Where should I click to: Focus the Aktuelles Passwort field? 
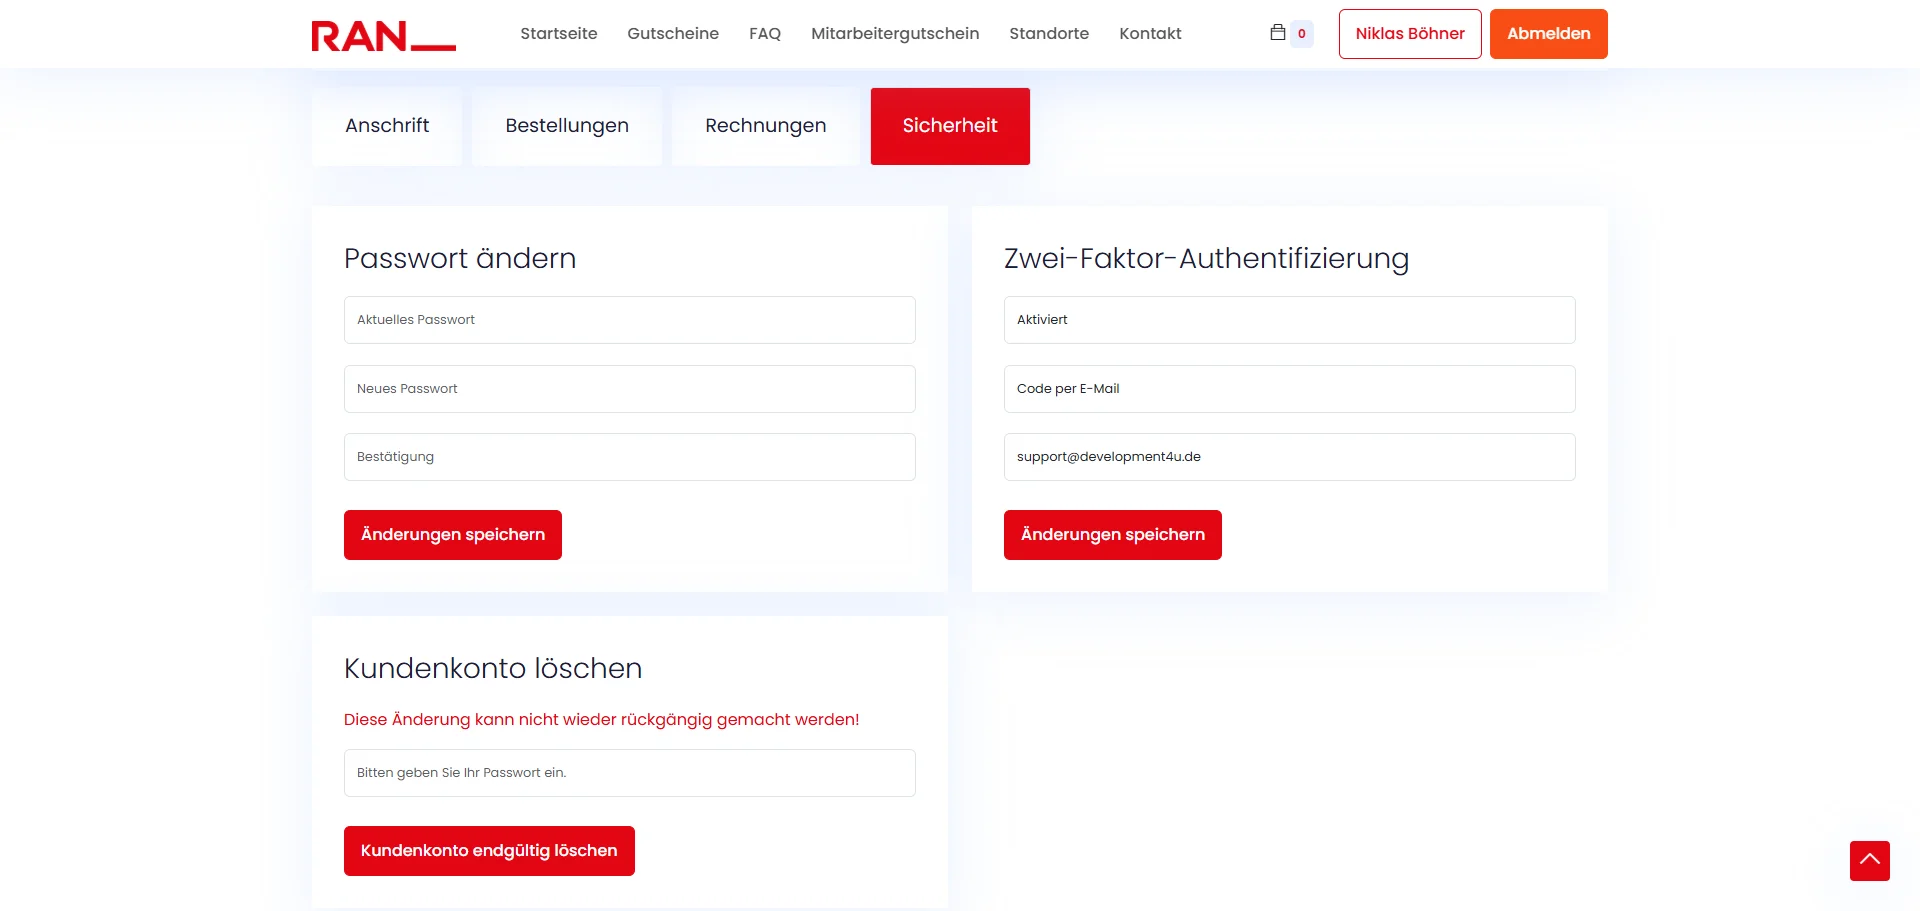coord(629,320)
